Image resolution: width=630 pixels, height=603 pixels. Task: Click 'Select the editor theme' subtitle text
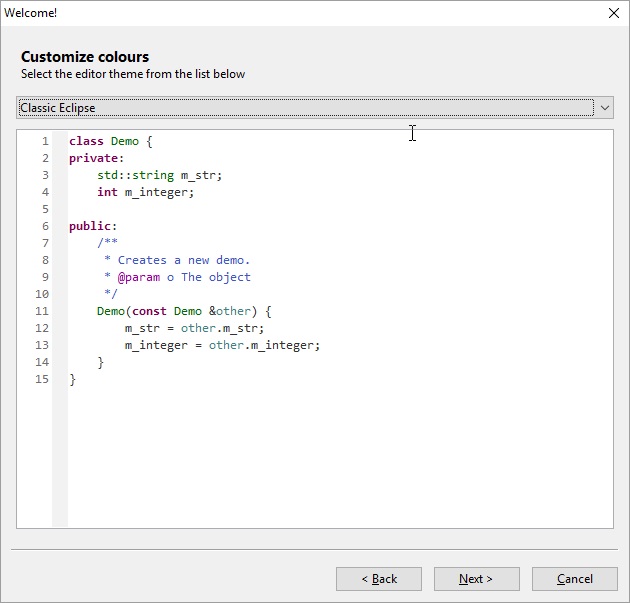[x=133, y=74]
